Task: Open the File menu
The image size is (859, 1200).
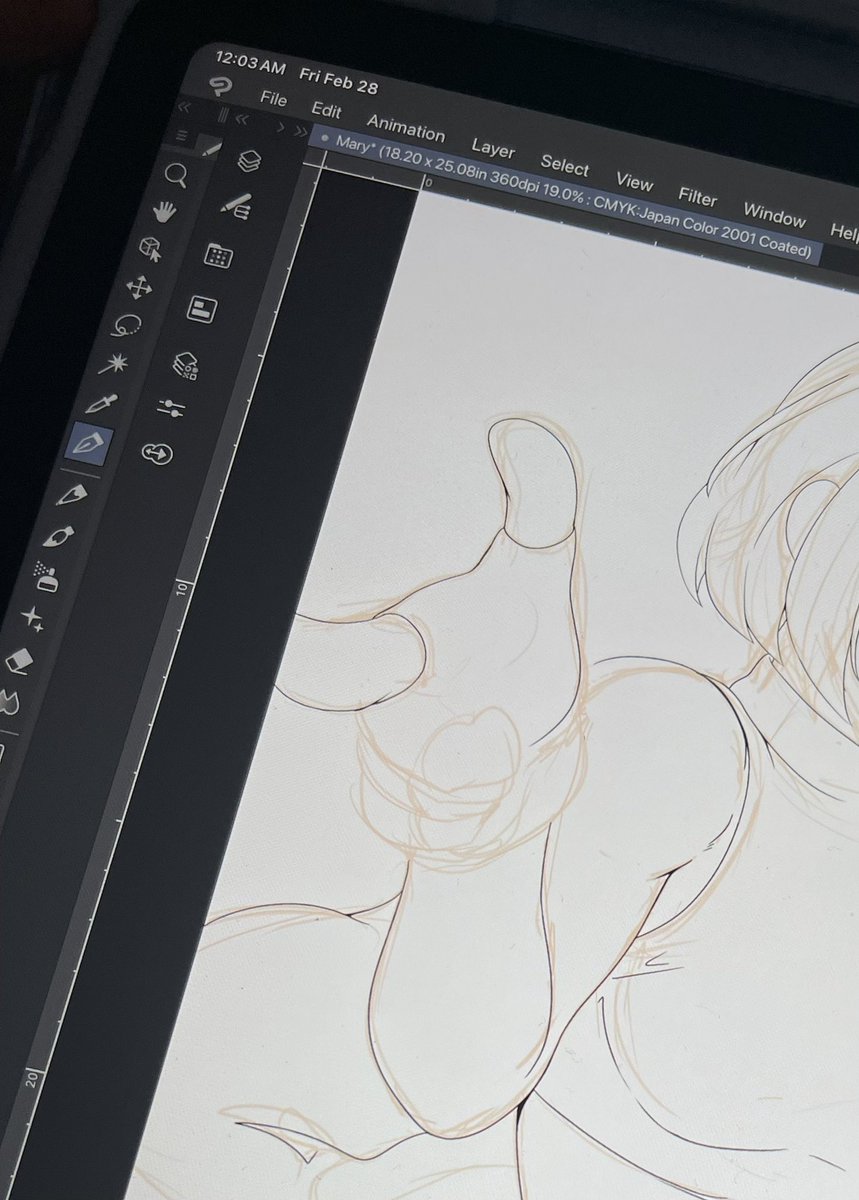Action: coord(273,100)
